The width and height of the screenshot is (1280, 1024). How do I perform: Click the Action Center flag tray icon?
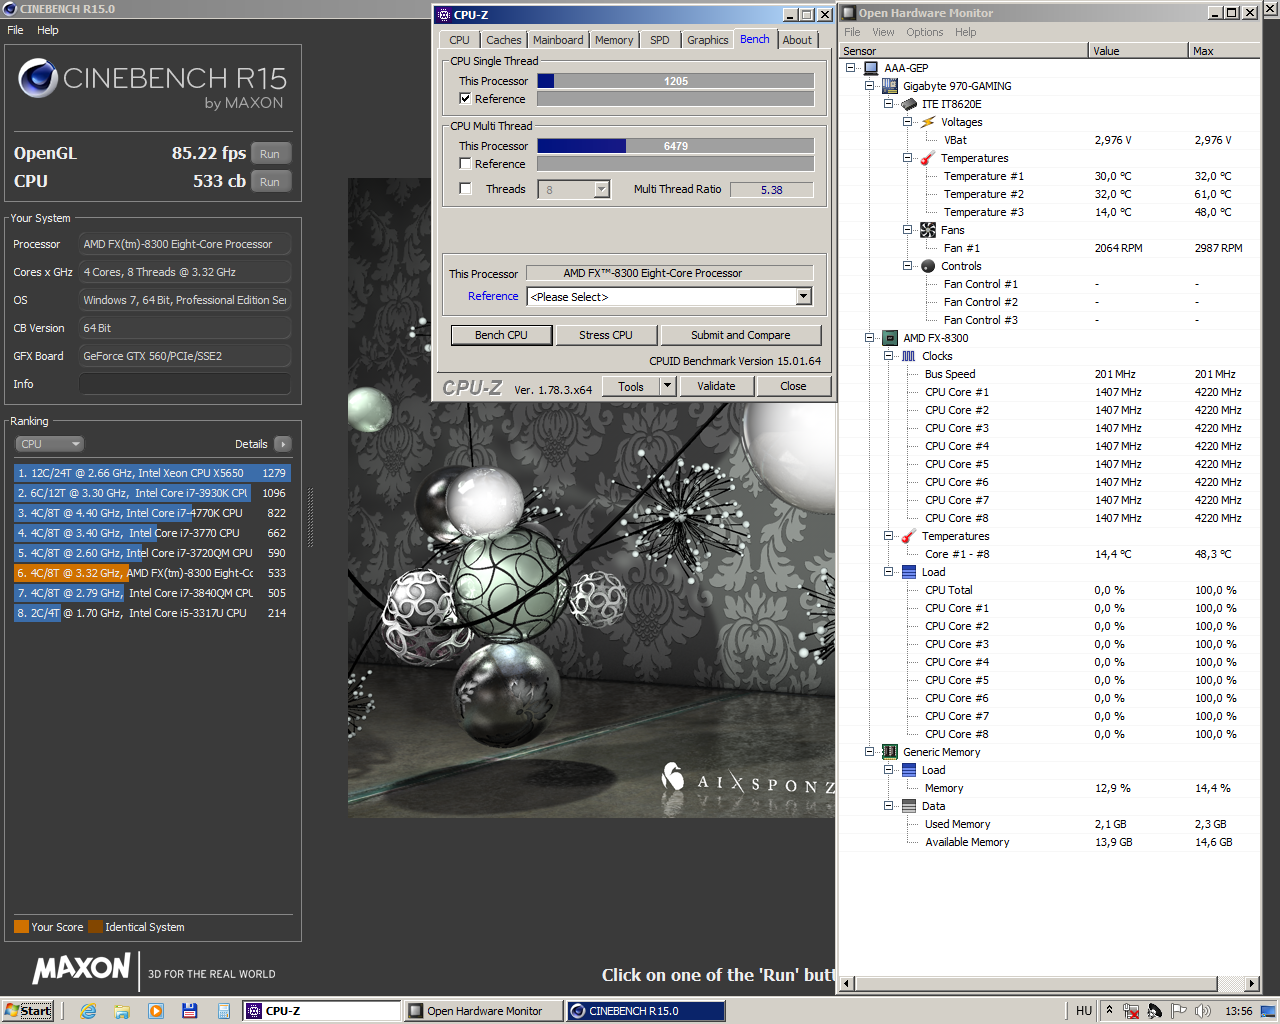pos(1178,1011)
